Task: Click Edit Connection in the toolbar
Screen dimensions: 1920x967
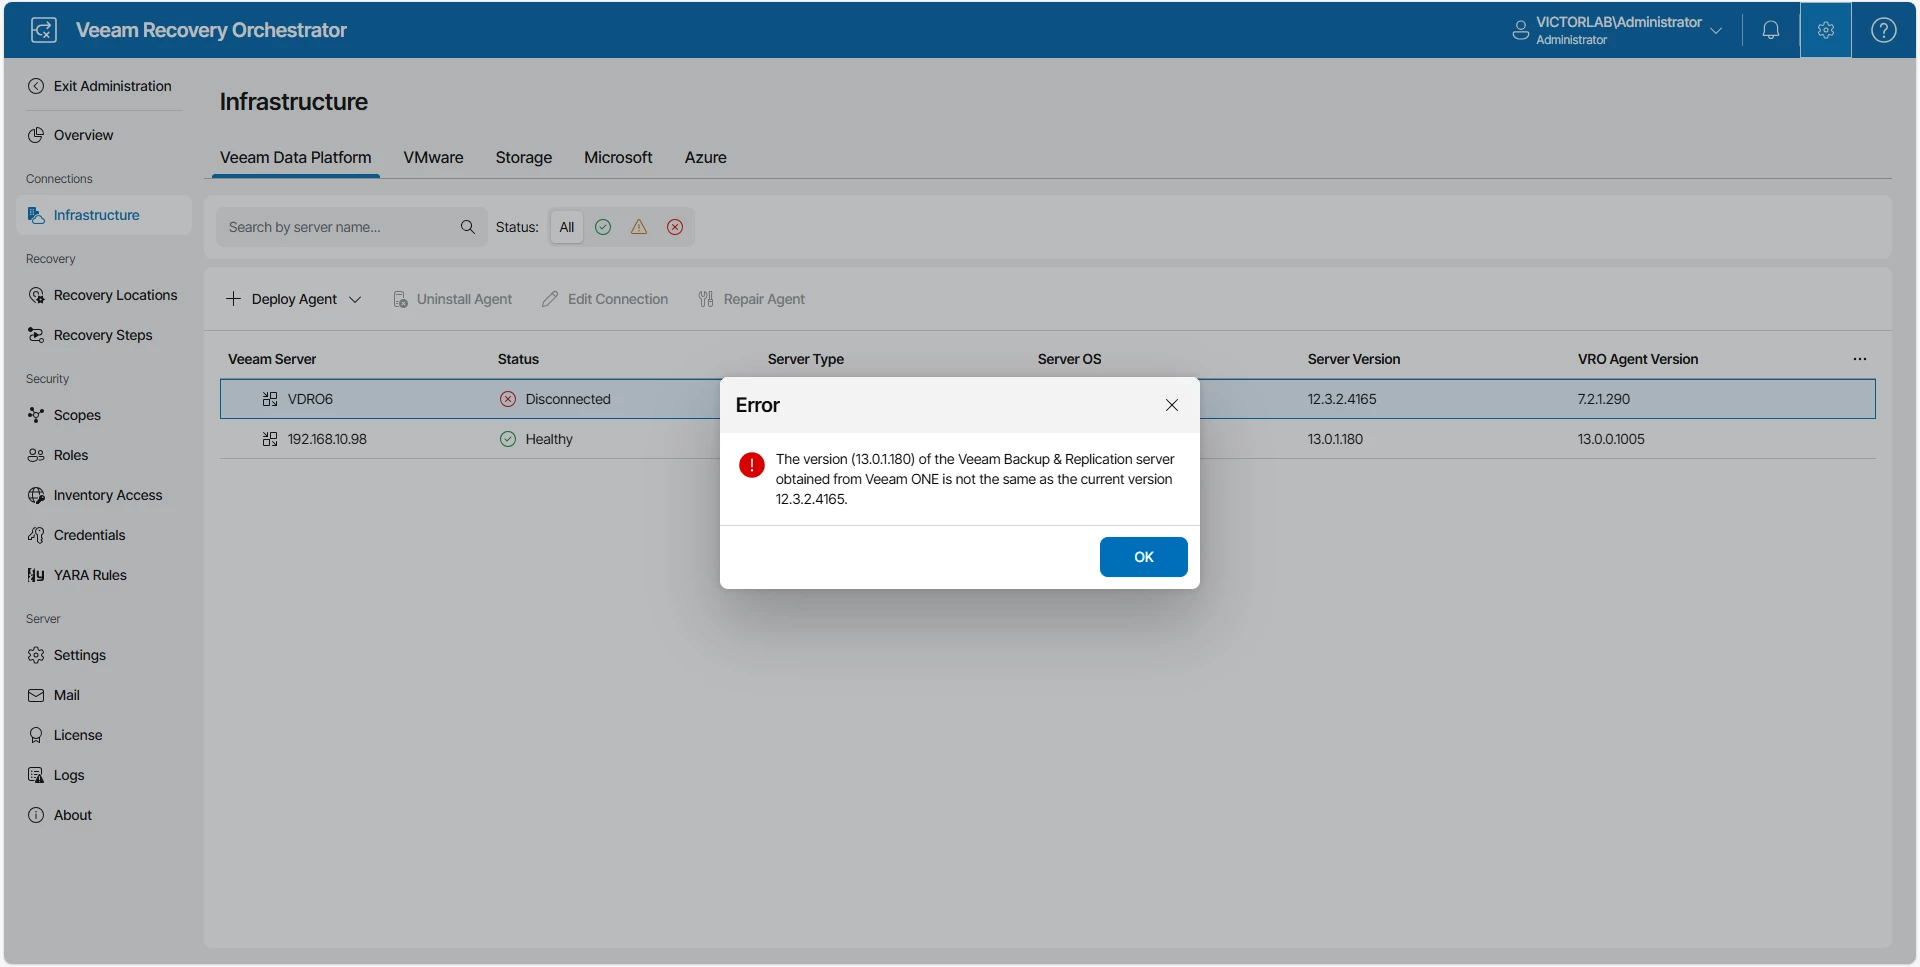Action: point(605,299)
